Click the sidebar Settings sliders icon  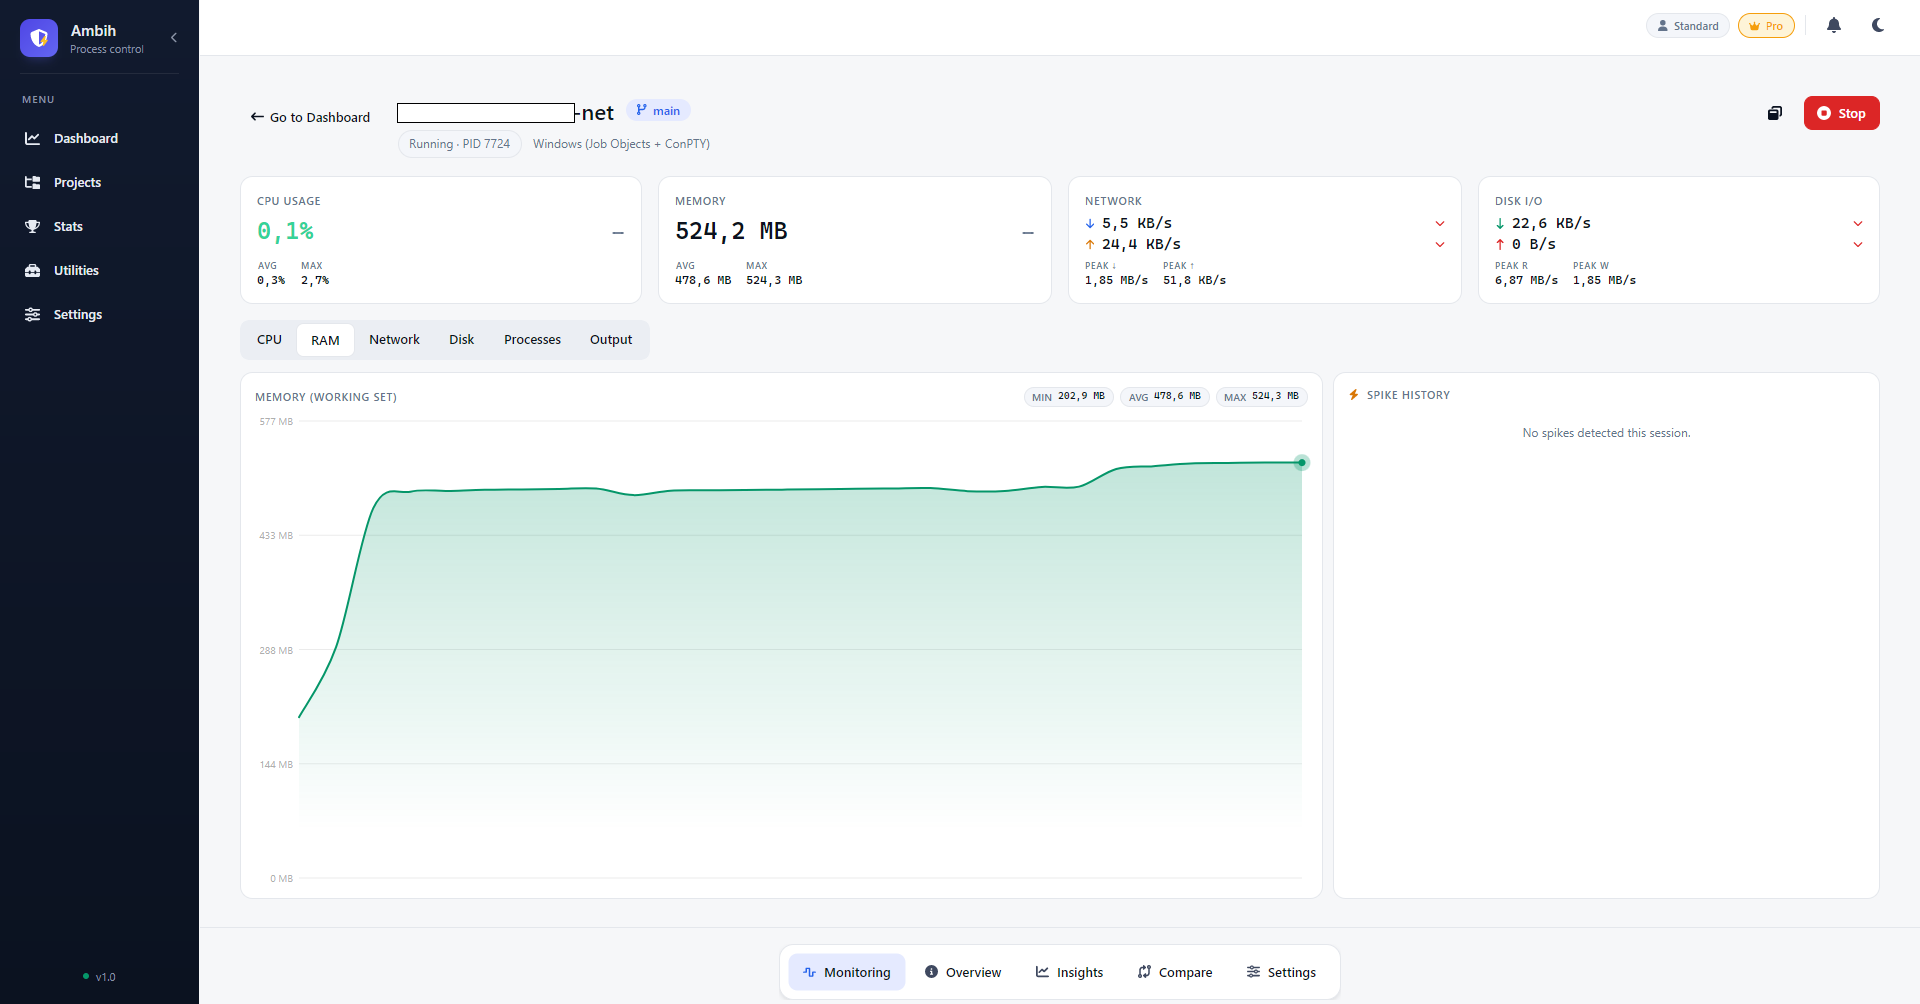[x=33, y=314]
